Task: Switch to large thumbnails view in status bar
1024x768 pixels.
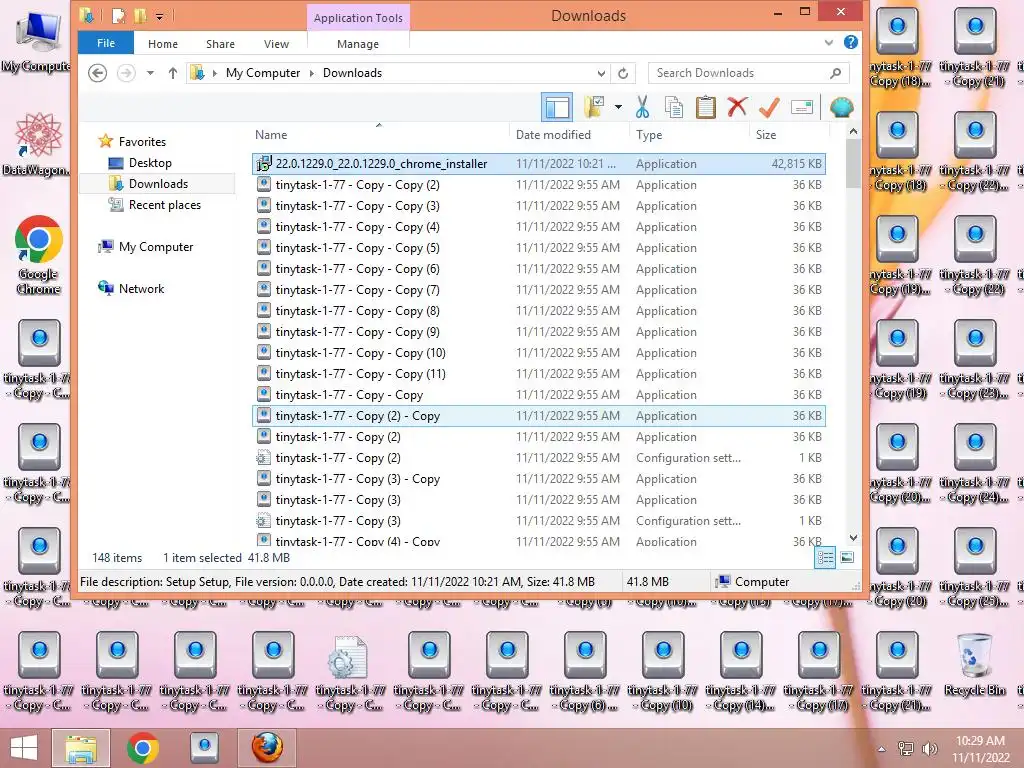Action: pyautogui.click(x=847, y=557)
